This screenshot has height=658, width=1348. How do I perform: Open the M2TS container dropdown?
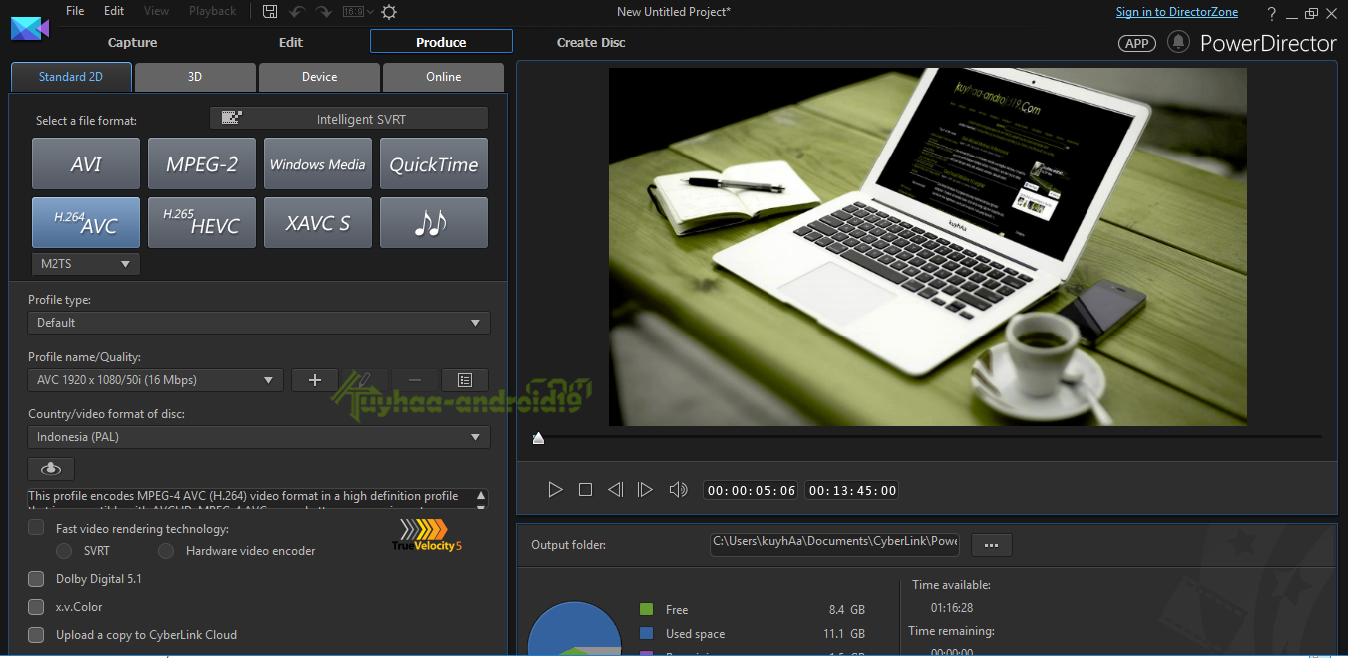86,264
